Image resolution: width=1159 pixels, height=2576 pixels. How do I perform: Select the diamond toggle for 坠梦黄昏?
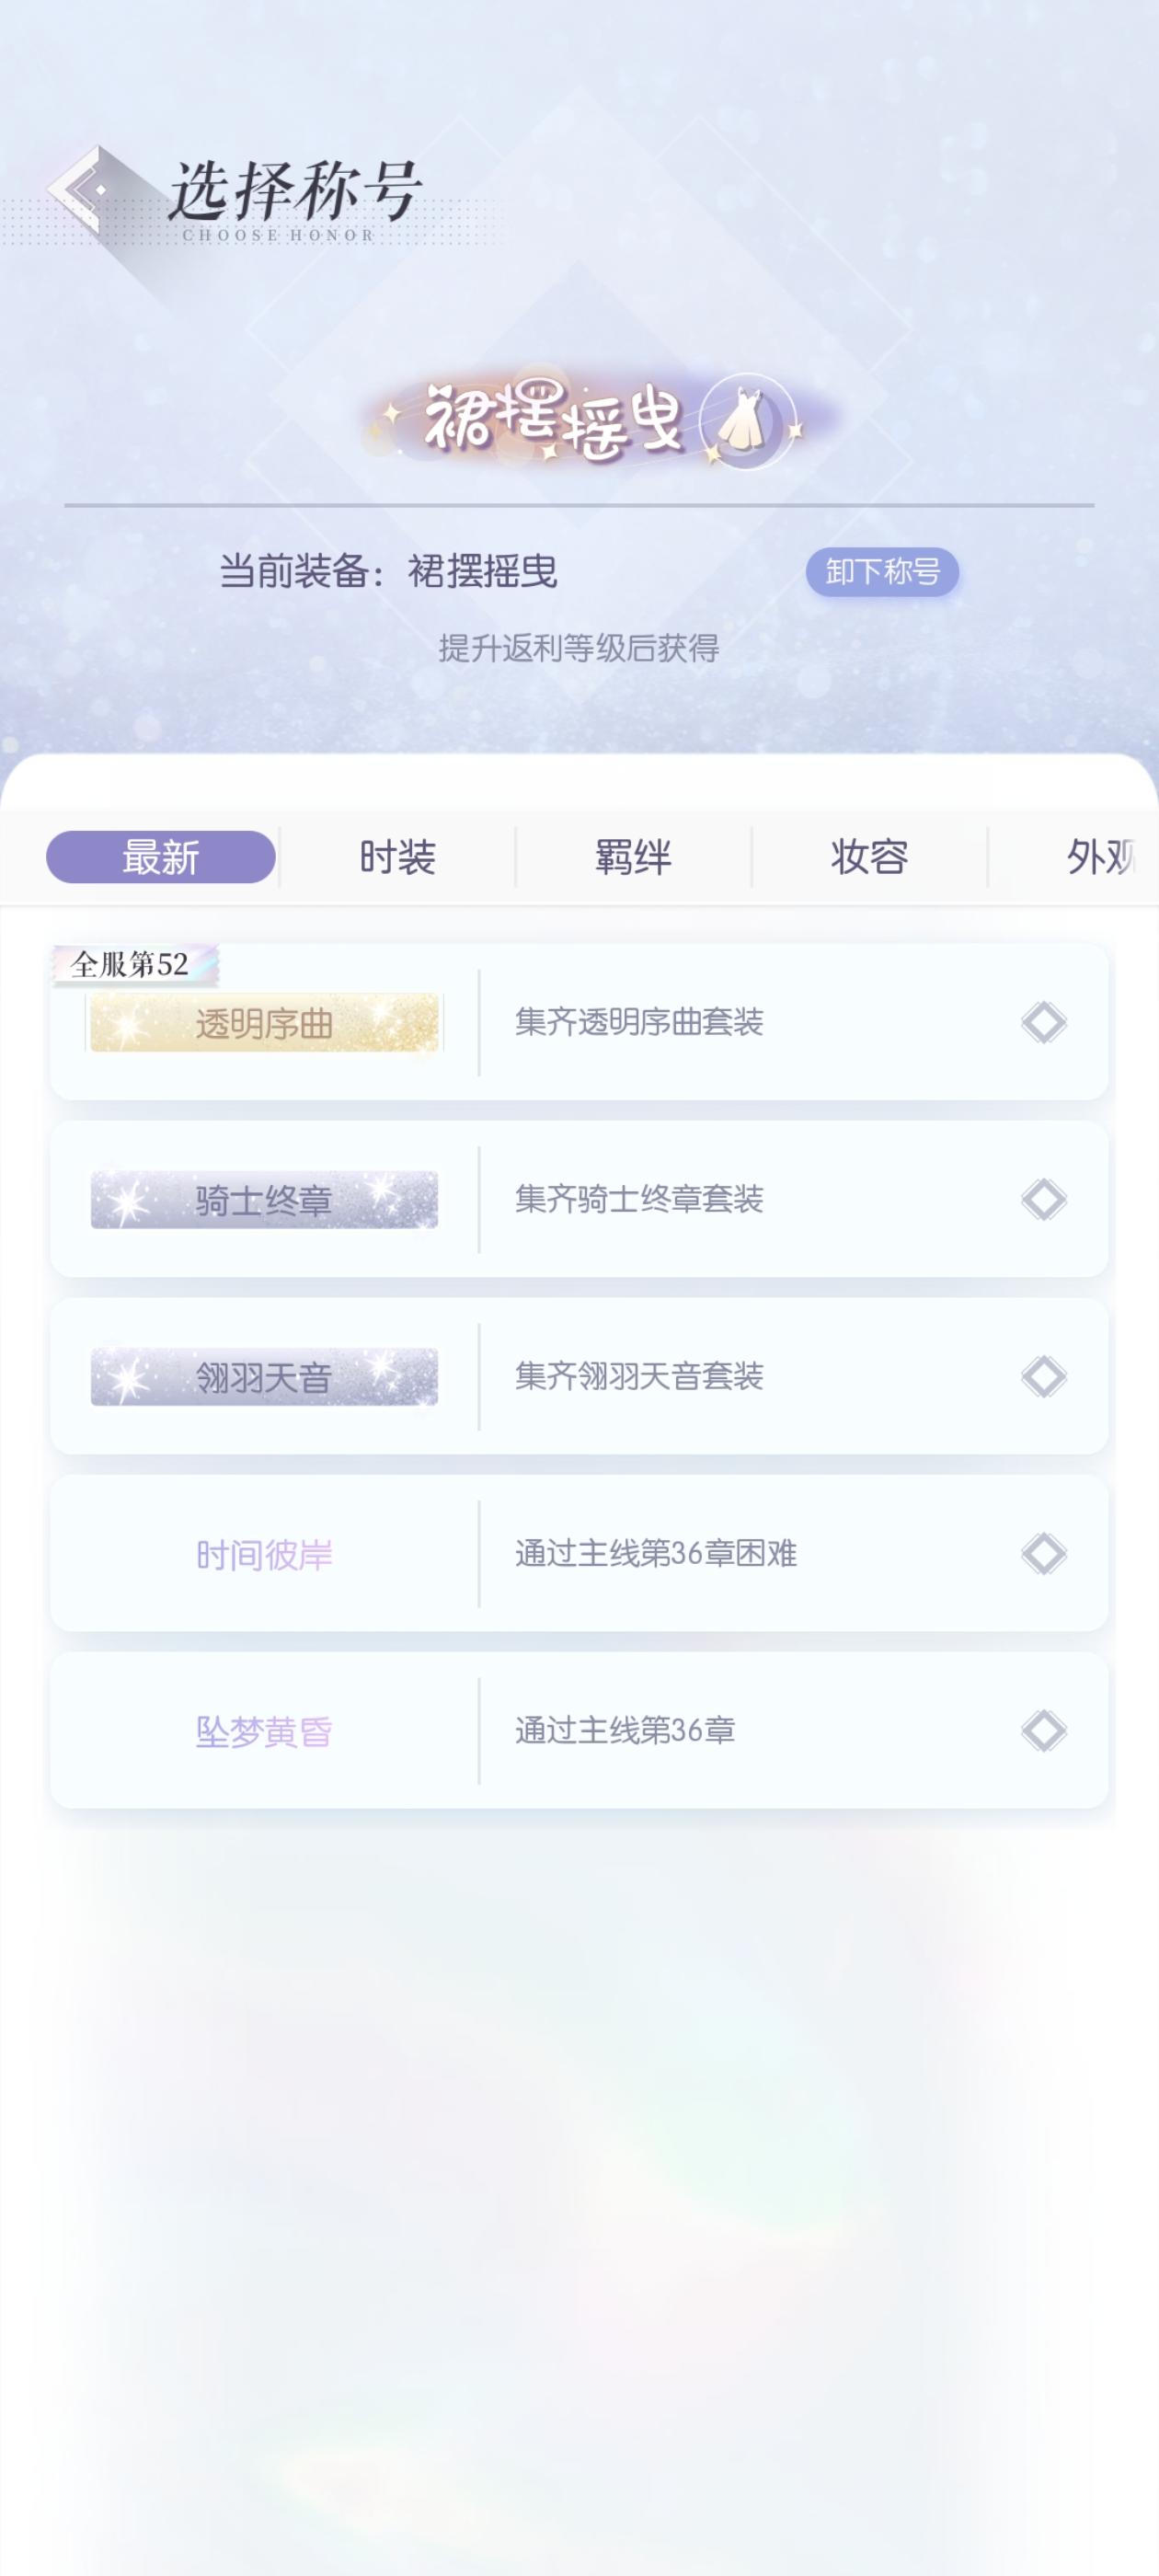point(1043,1730)
